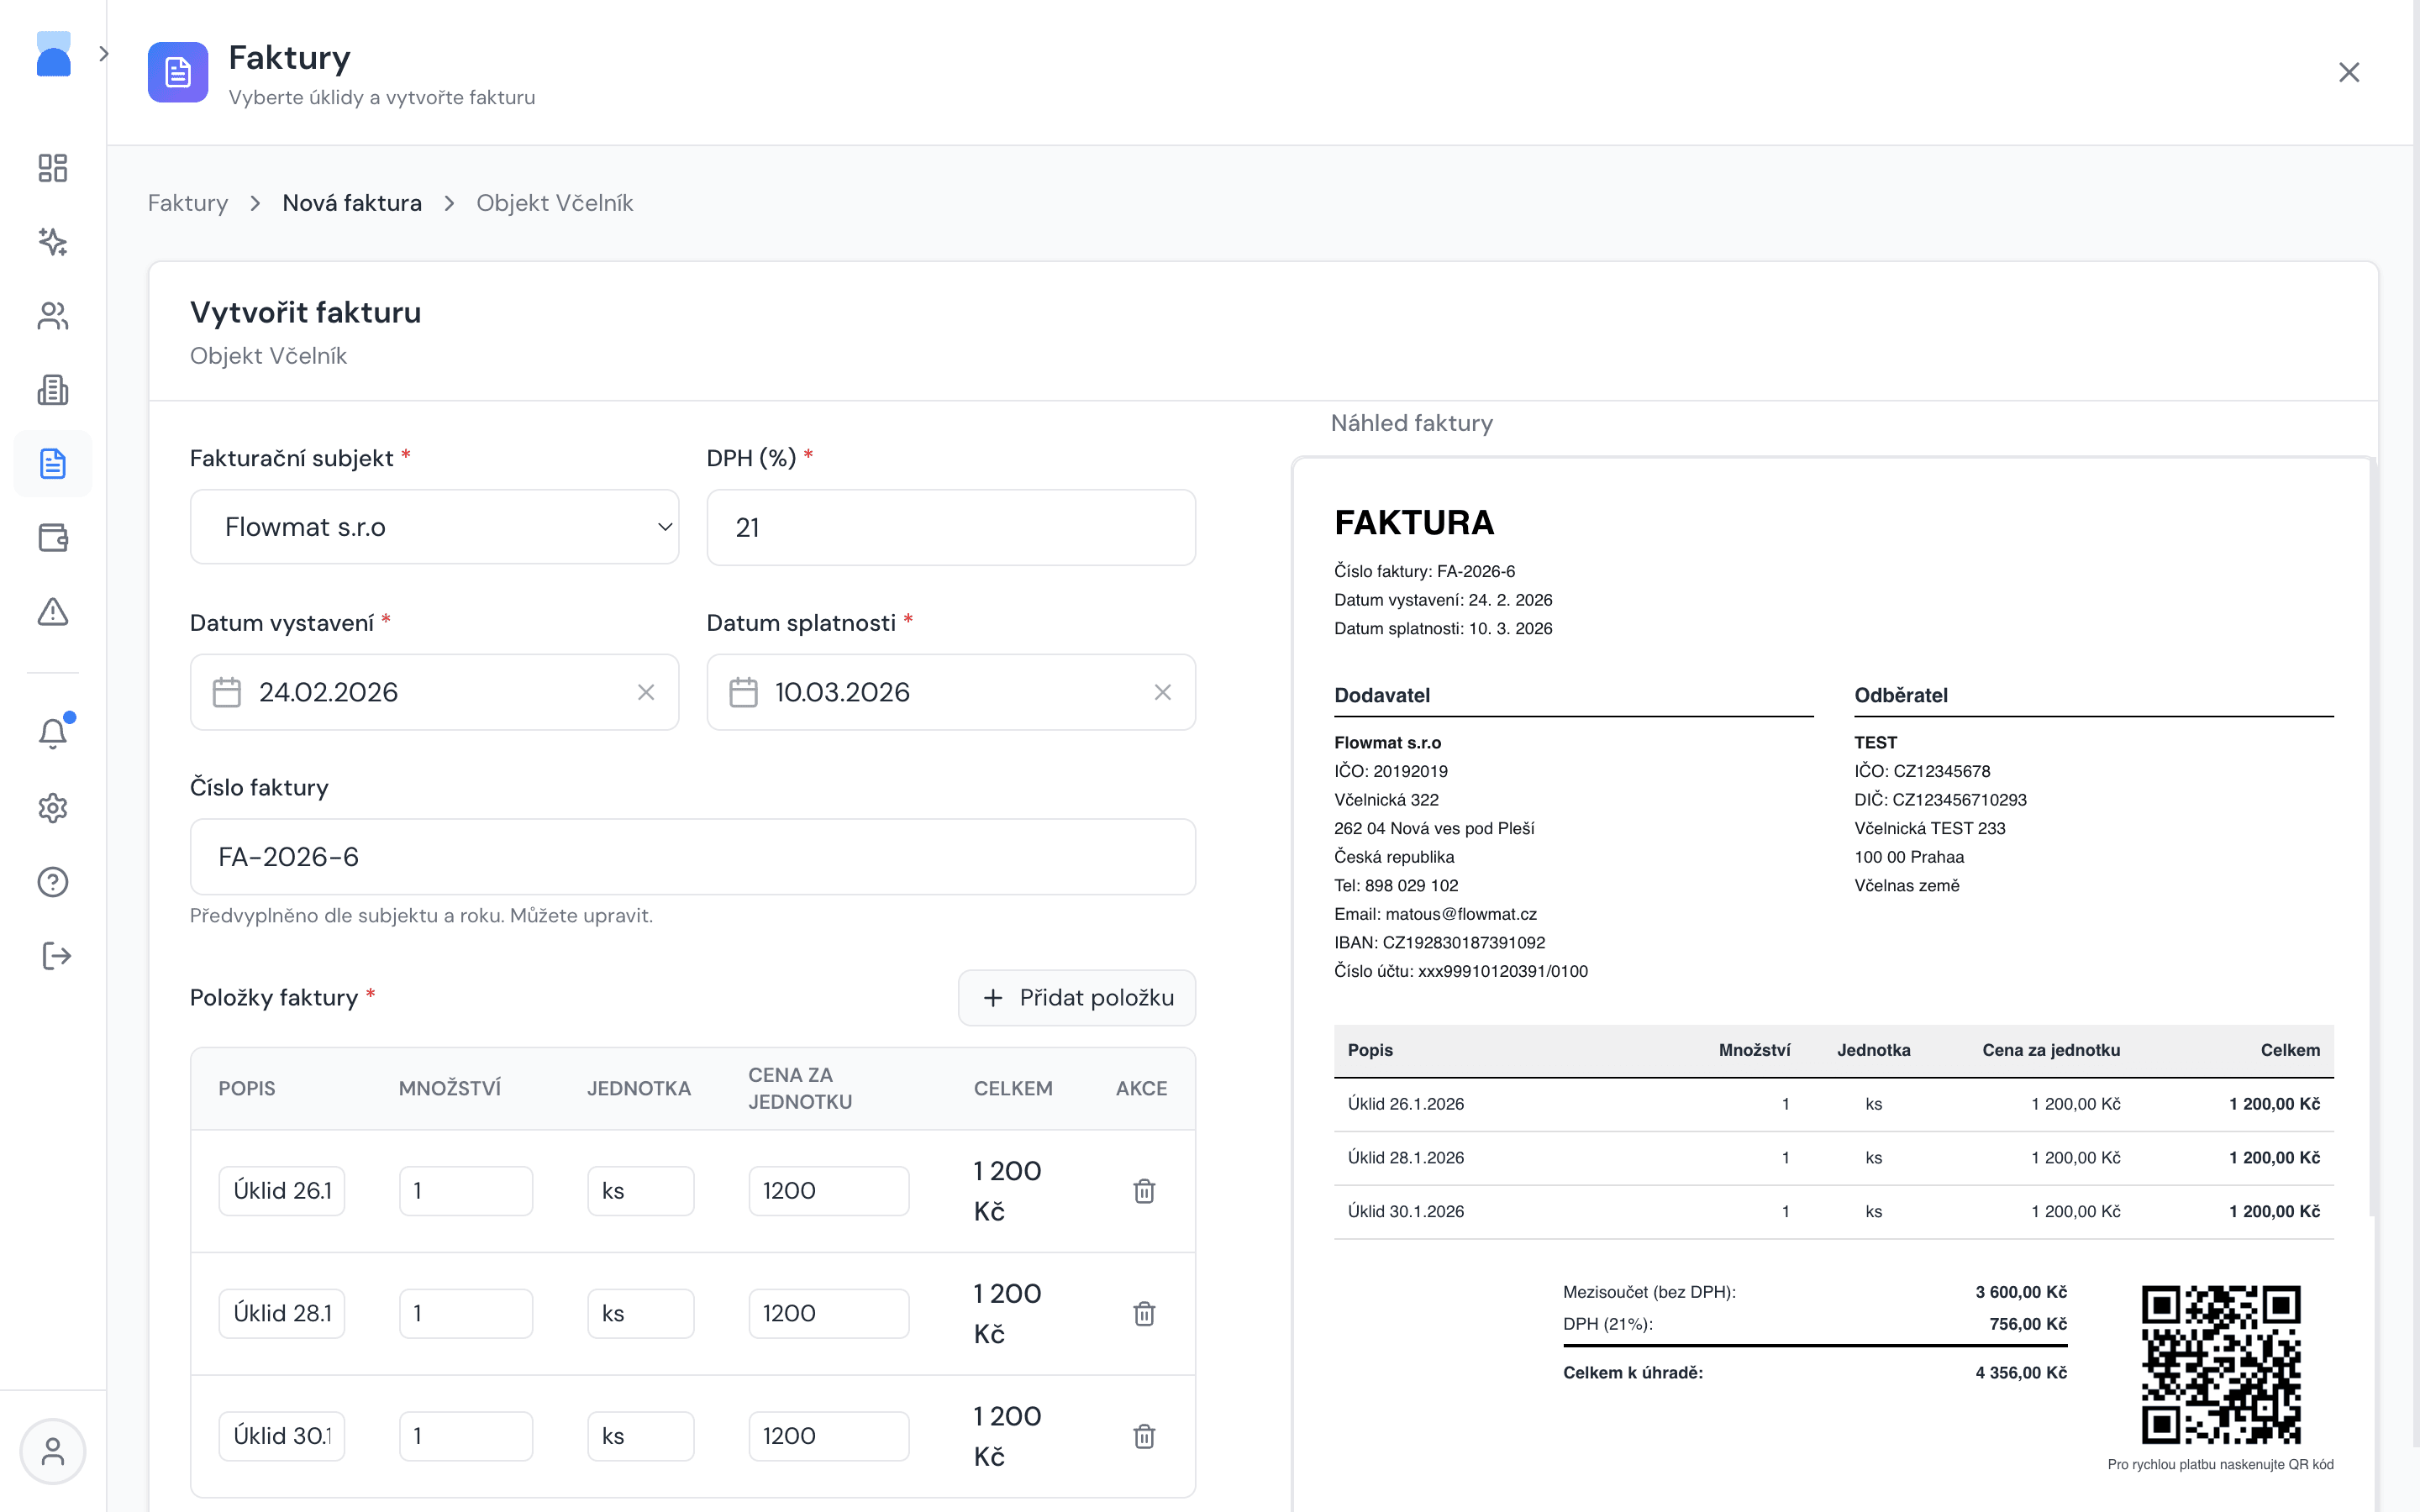
Task: Click the Číslo faktury input field
Action: coord(692,857)
